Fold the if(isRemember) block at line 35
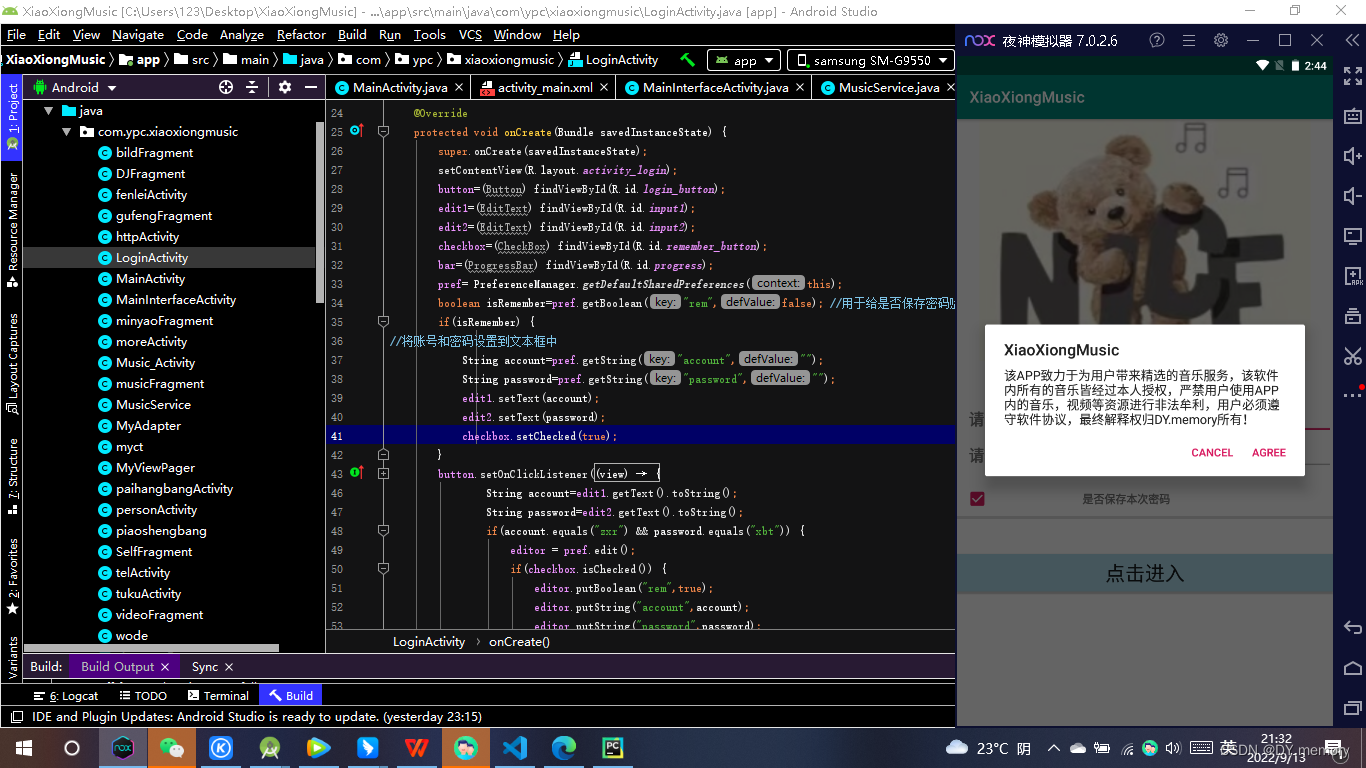This screenshot has width=1366, height=768. click(x=383, y=321)
